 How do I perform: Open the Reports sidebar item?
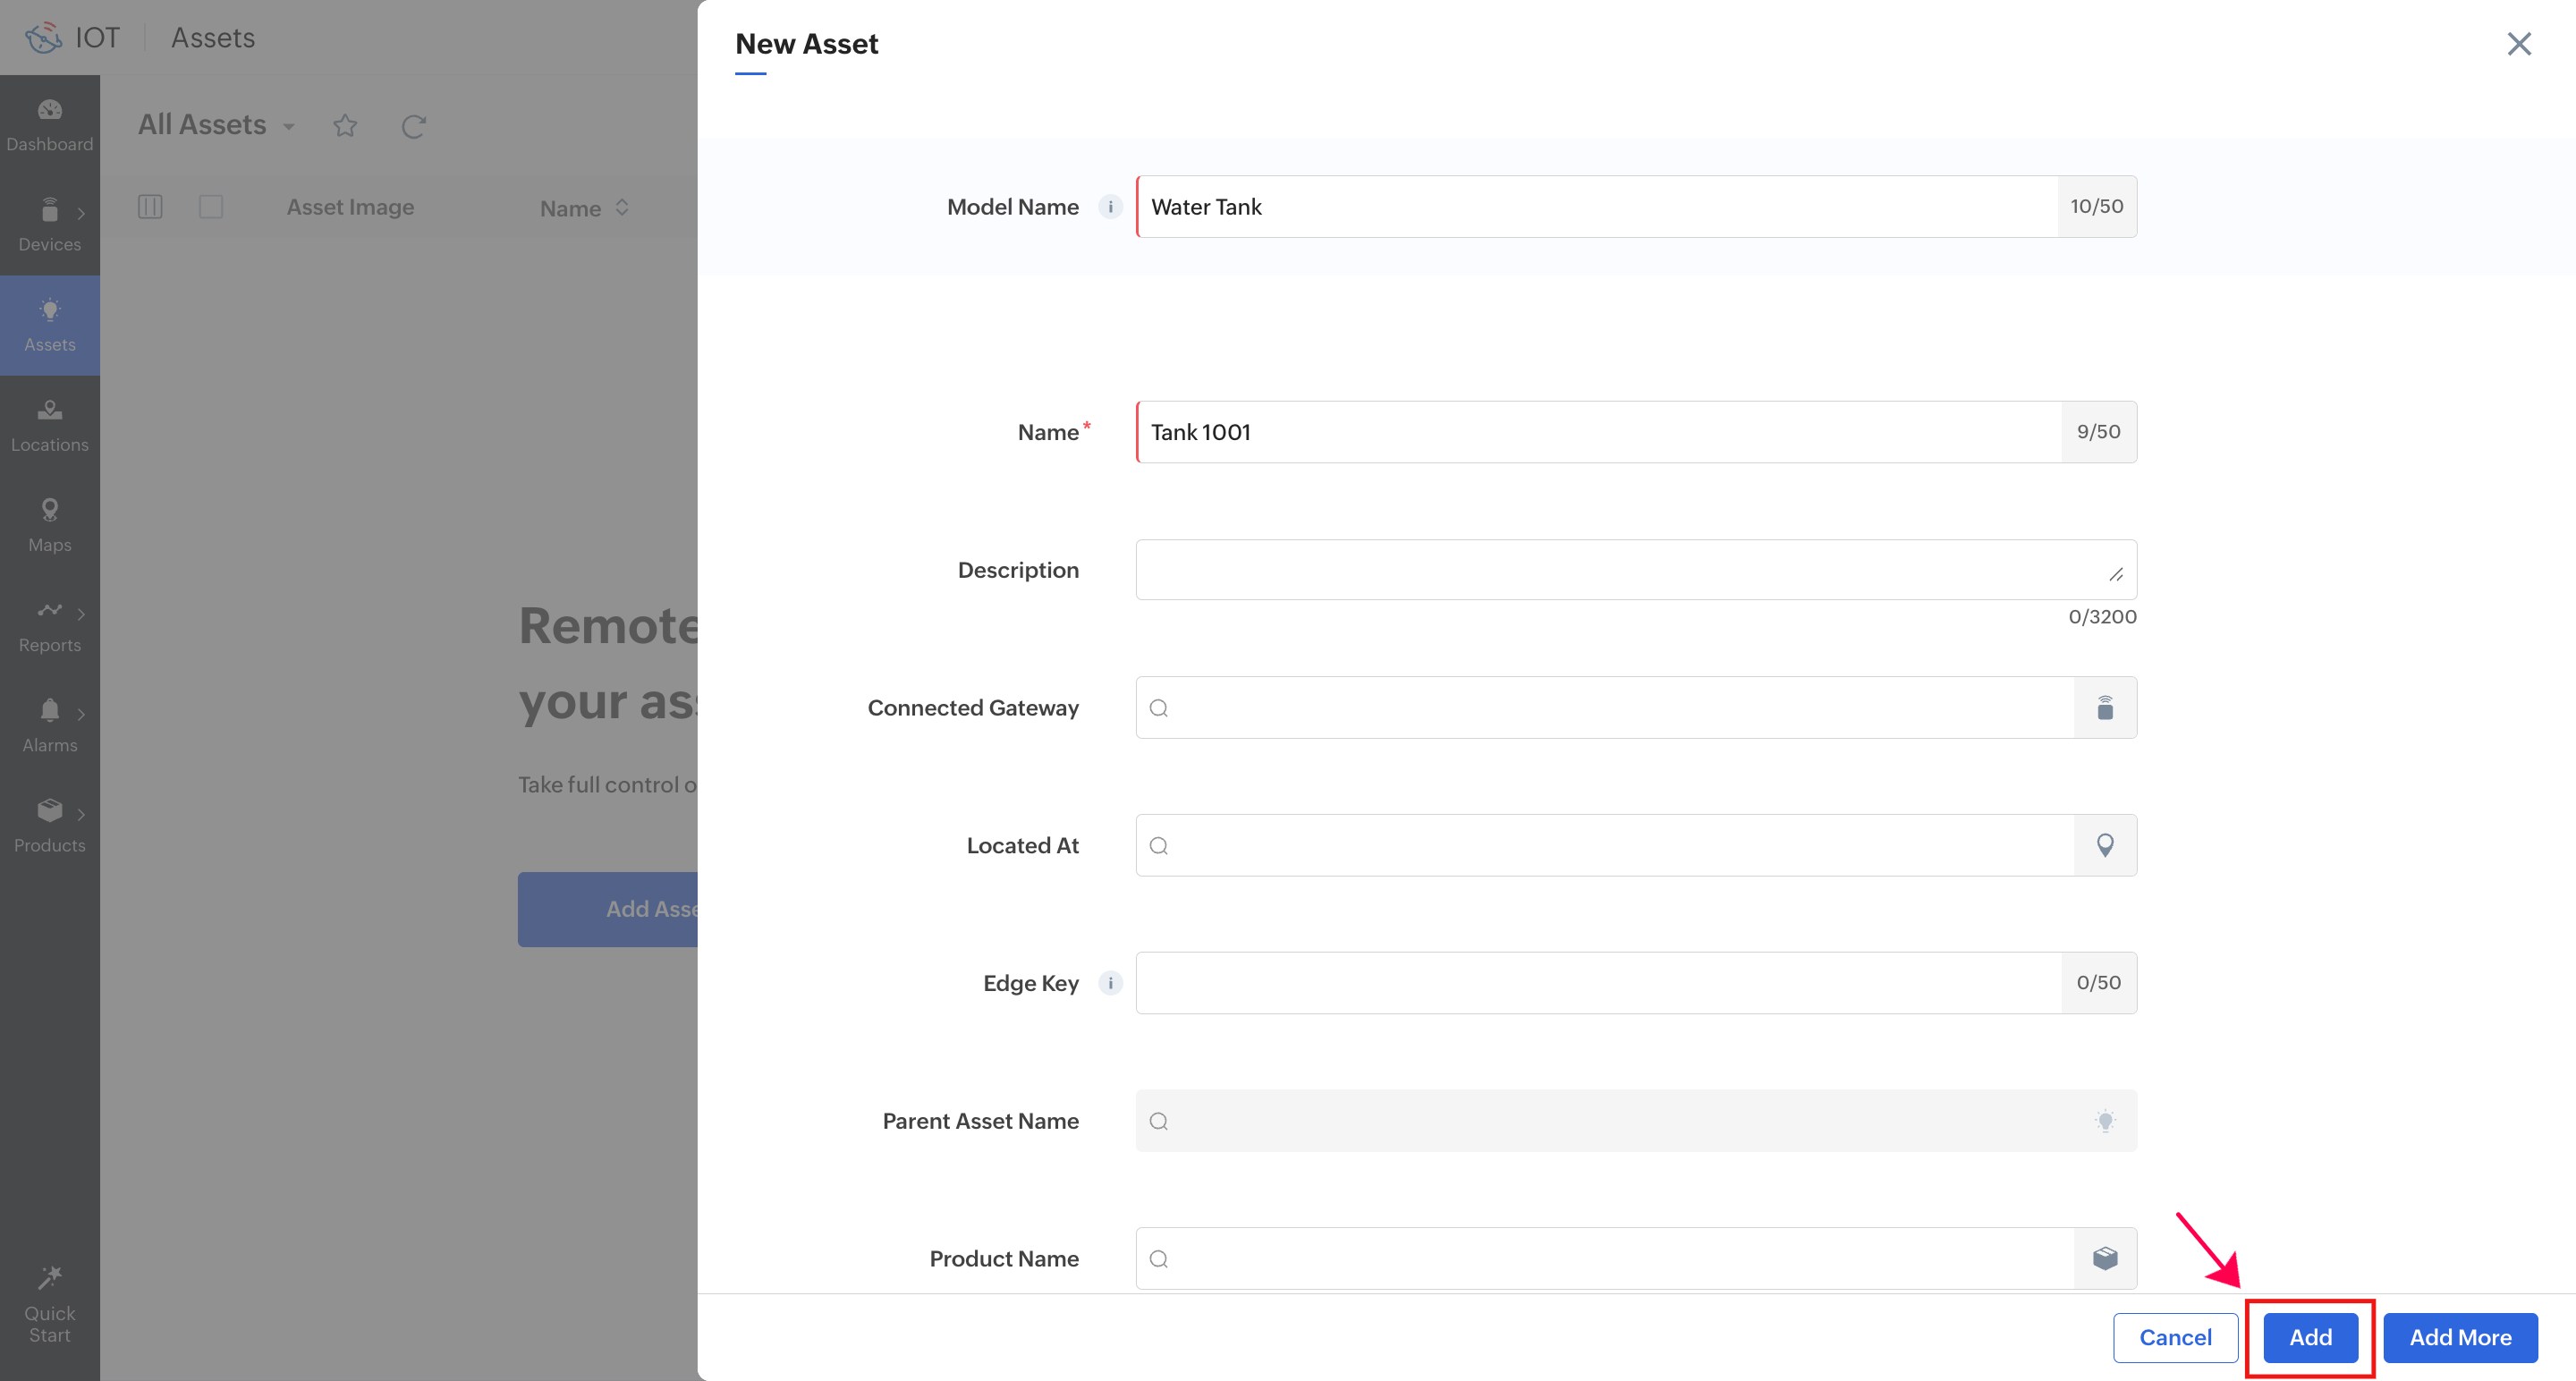pos(50,626)
